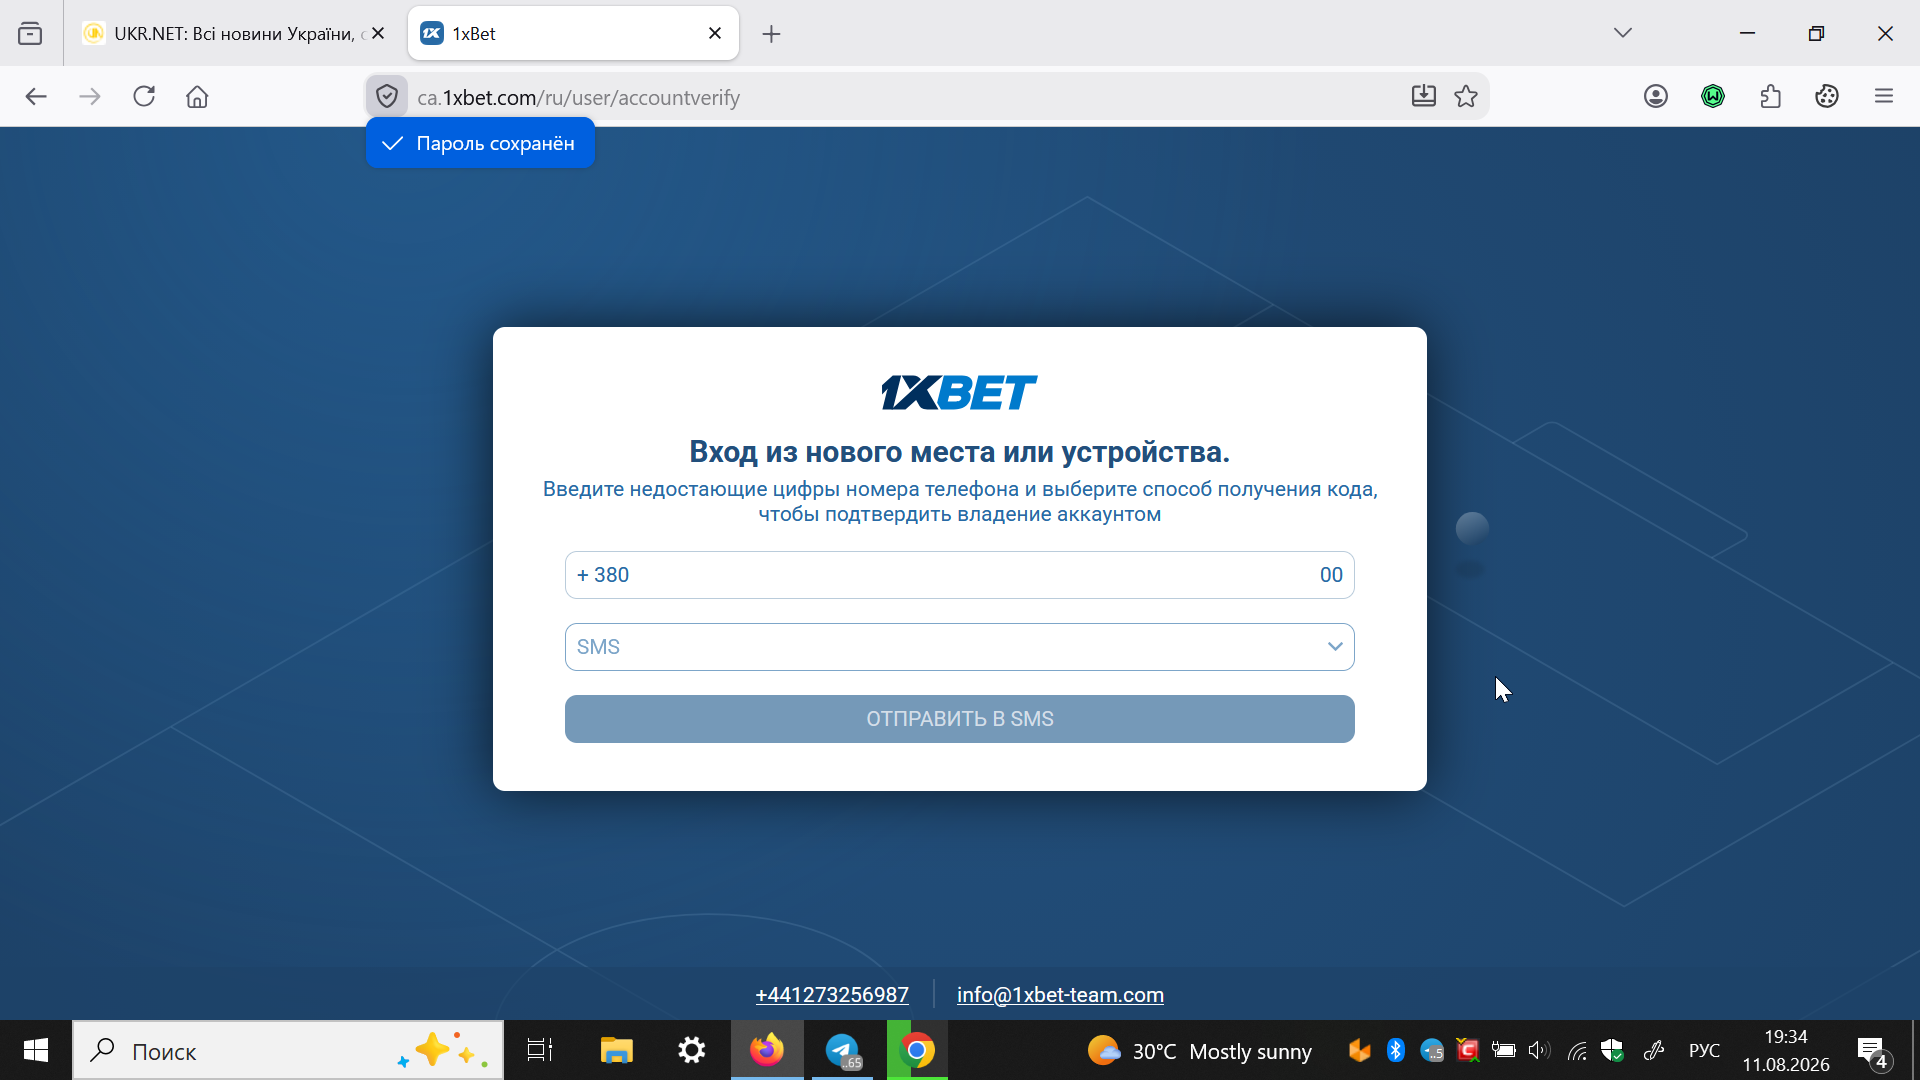This screenshot has width=1920, height=1080.
Task: Expand the list all tabs chevron
Action: (x=1623, y=33)
